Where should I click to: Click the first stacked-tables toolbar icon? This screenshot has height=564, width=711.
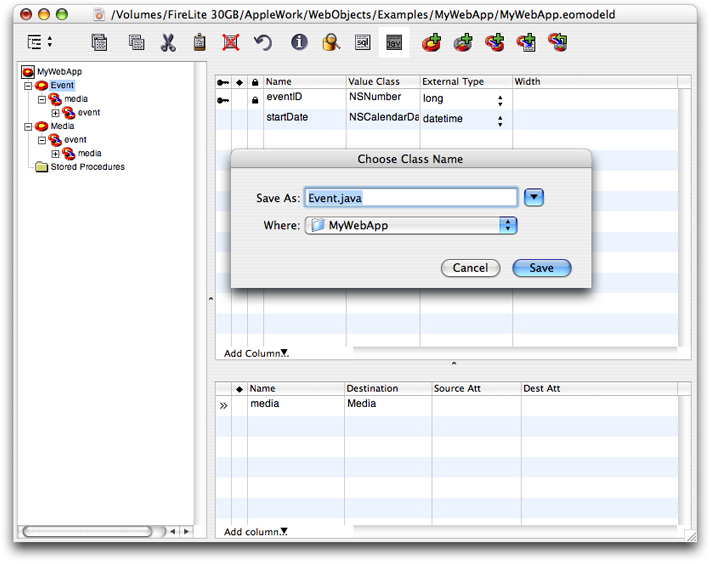coord(99,43)
